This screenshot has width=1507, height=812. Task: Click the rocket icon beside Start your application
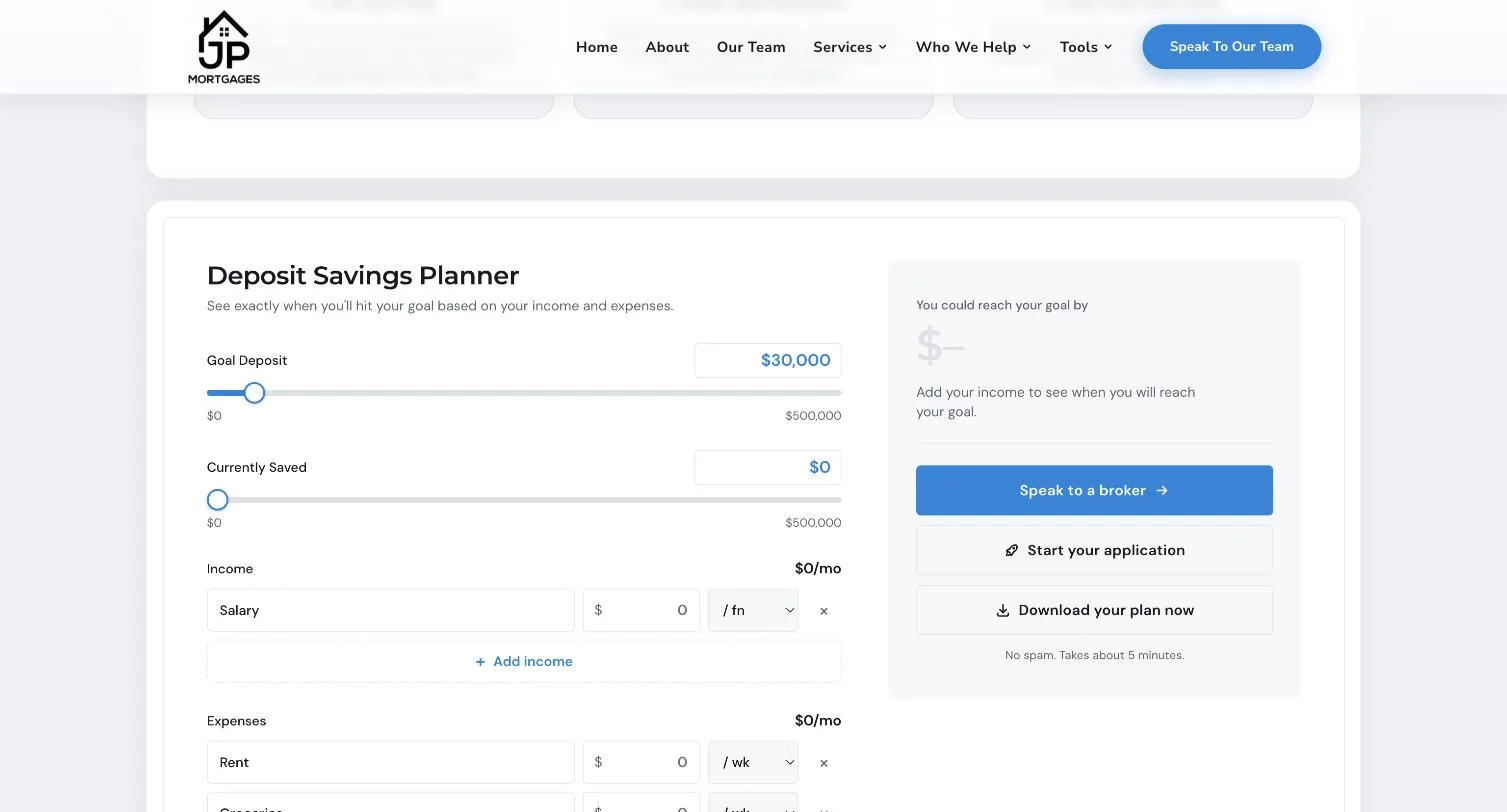[x=1011, y=550]
